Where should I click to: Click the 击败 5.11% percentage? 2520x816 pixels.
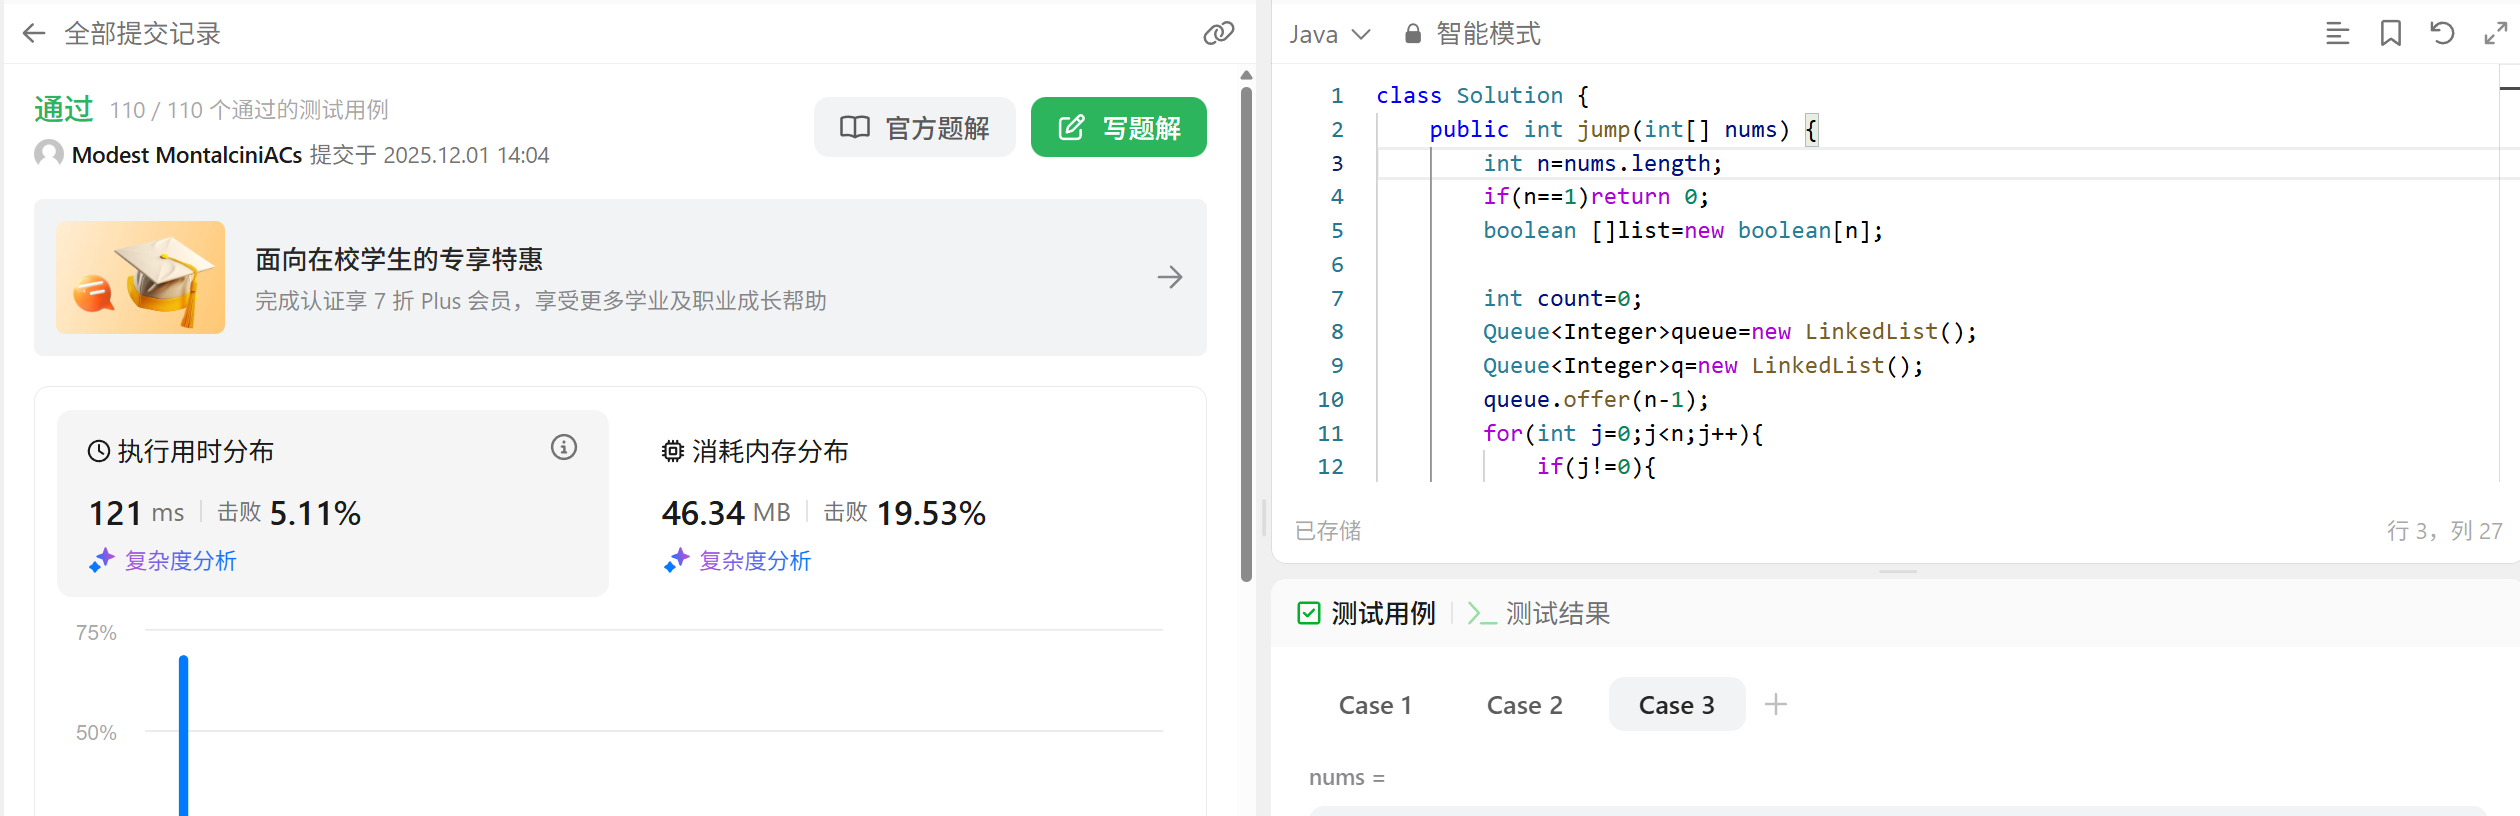click(x=289, y=513)
